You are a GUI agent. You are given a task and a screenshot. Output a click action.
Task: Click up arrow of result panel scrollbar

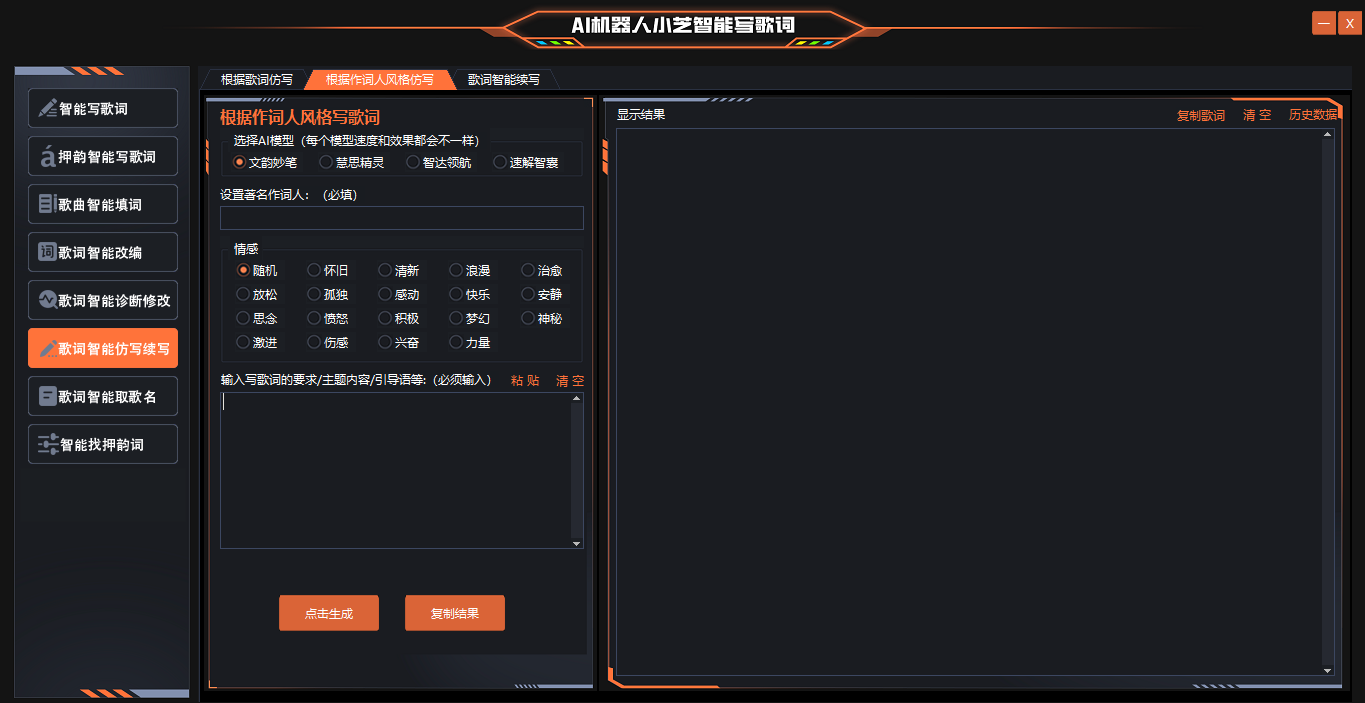(1328, 134)
